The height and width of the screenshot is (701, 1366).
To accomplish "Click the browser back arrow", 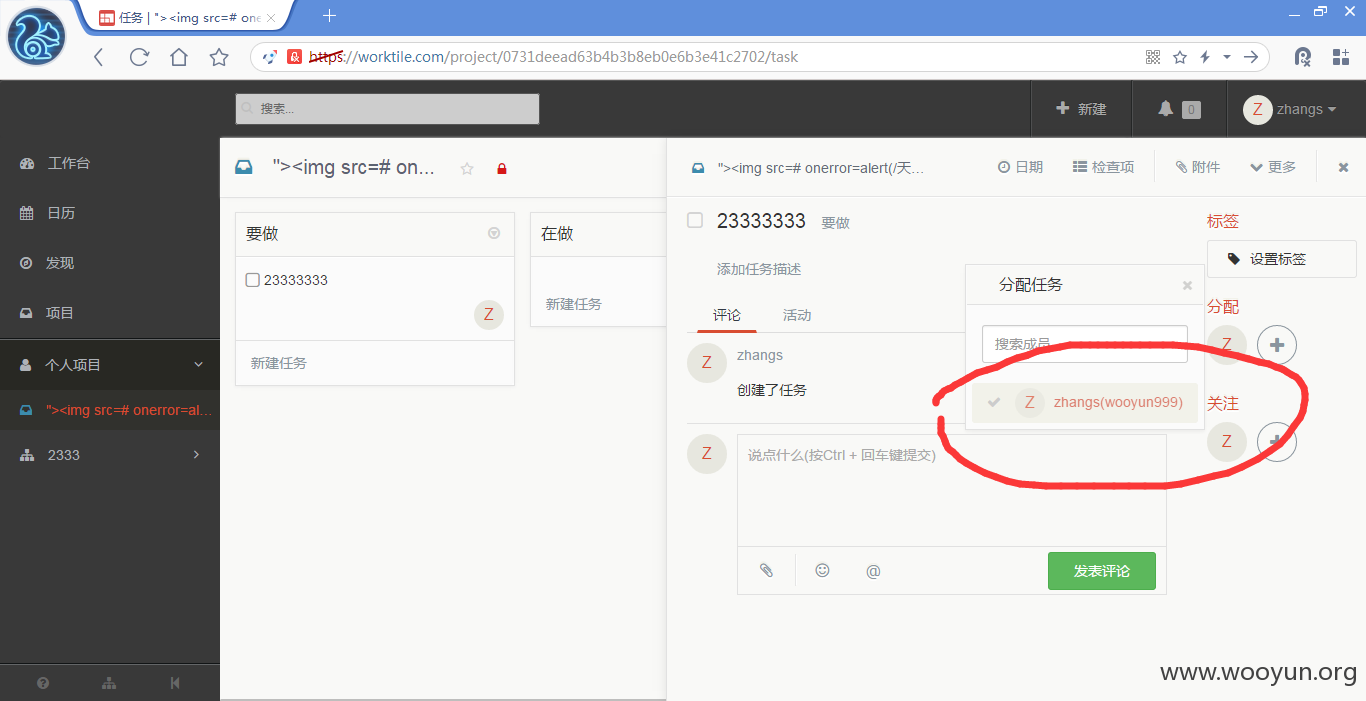I will pyautogui.click(x=98, y=57).
